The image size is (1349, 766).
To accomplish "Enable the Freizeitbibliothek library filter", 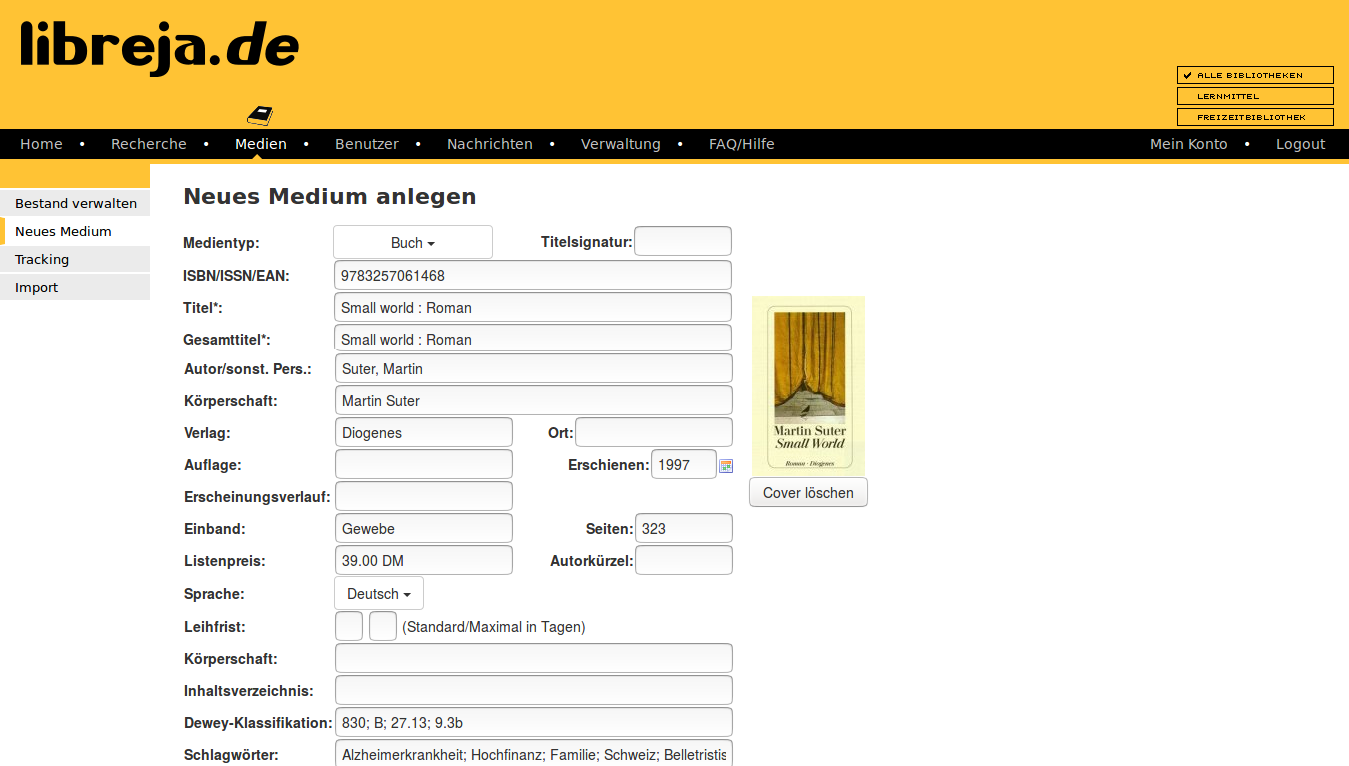I will (1254, 117).
